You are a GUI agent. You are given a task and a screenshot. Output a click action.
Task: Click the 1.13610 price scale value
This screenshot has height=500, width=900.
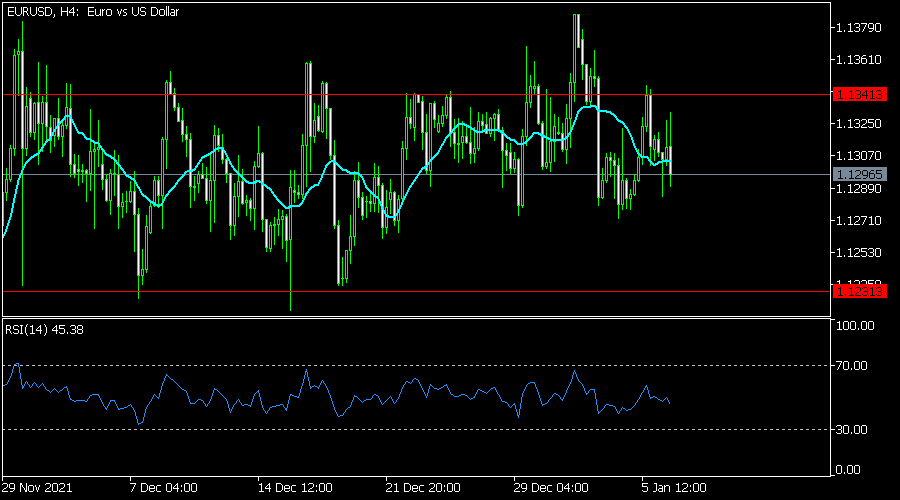point(859,60)
